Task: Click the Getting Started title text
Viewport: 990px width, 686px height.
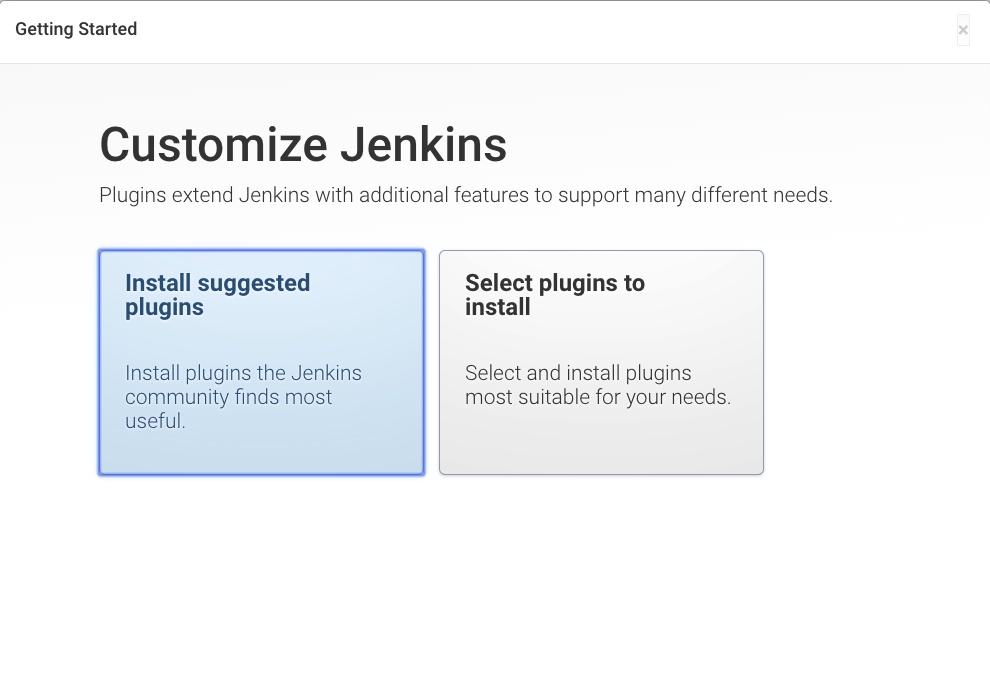Action: tap(76, 29)
